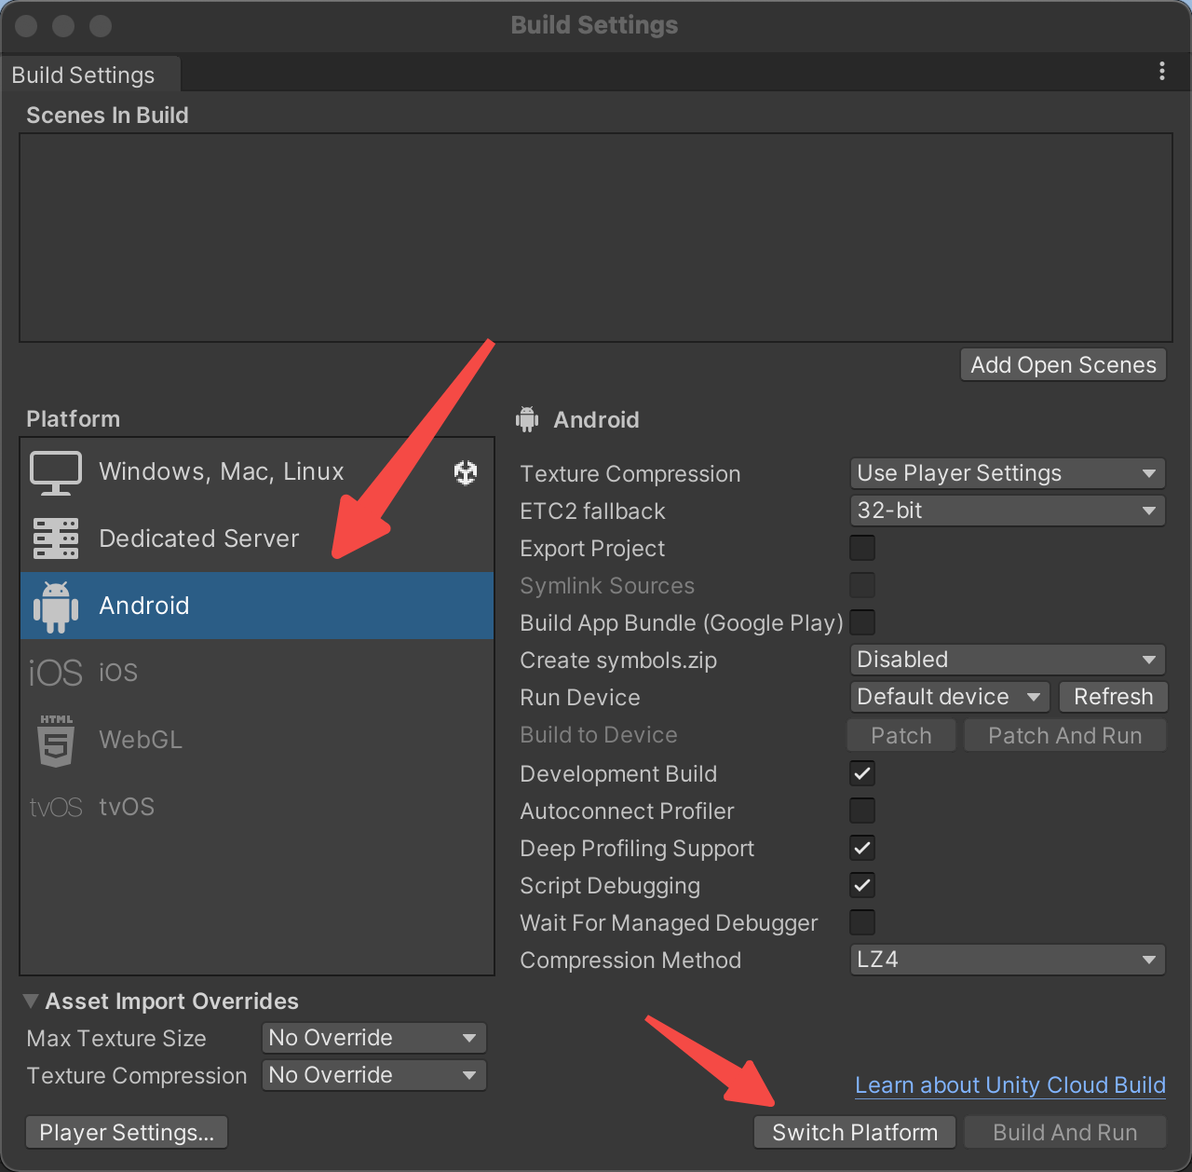
Task: Collapse the Asset Import Overrides section
Action: 31,1001
